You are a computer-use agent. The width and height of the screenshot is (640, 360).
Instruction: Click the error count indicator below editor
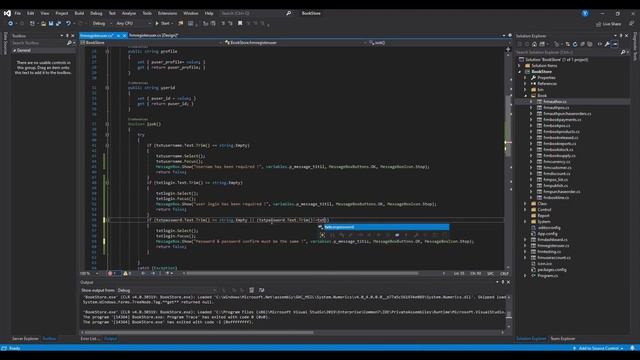click(x=113, y=273)
